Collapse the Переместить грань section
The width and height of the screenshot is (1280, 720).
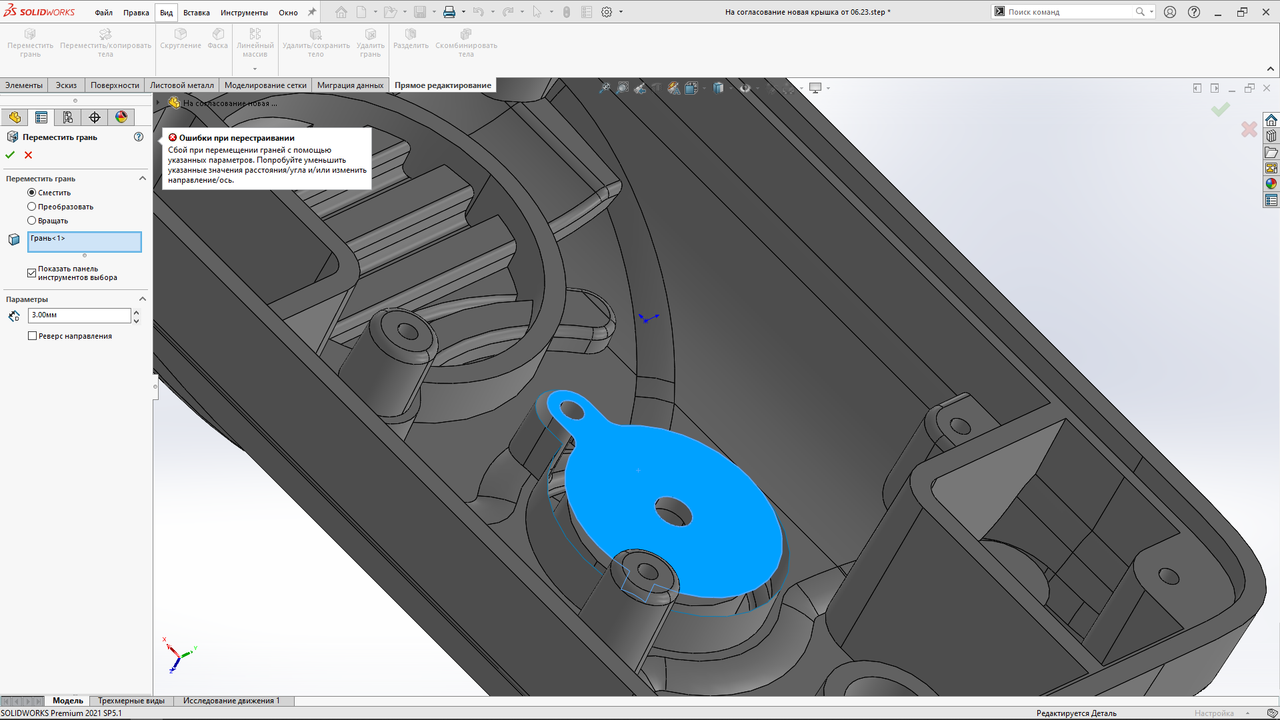click(x=142, y=178)
